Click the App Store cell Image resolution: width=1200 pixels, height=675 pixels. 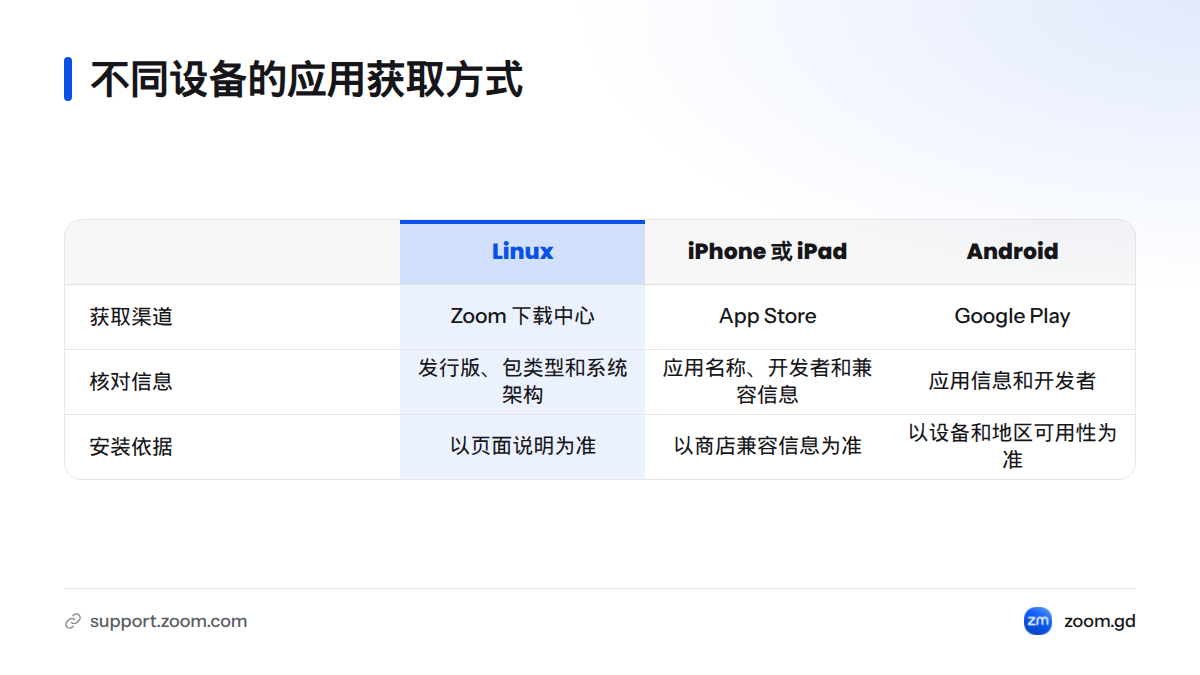coord(767,317)
